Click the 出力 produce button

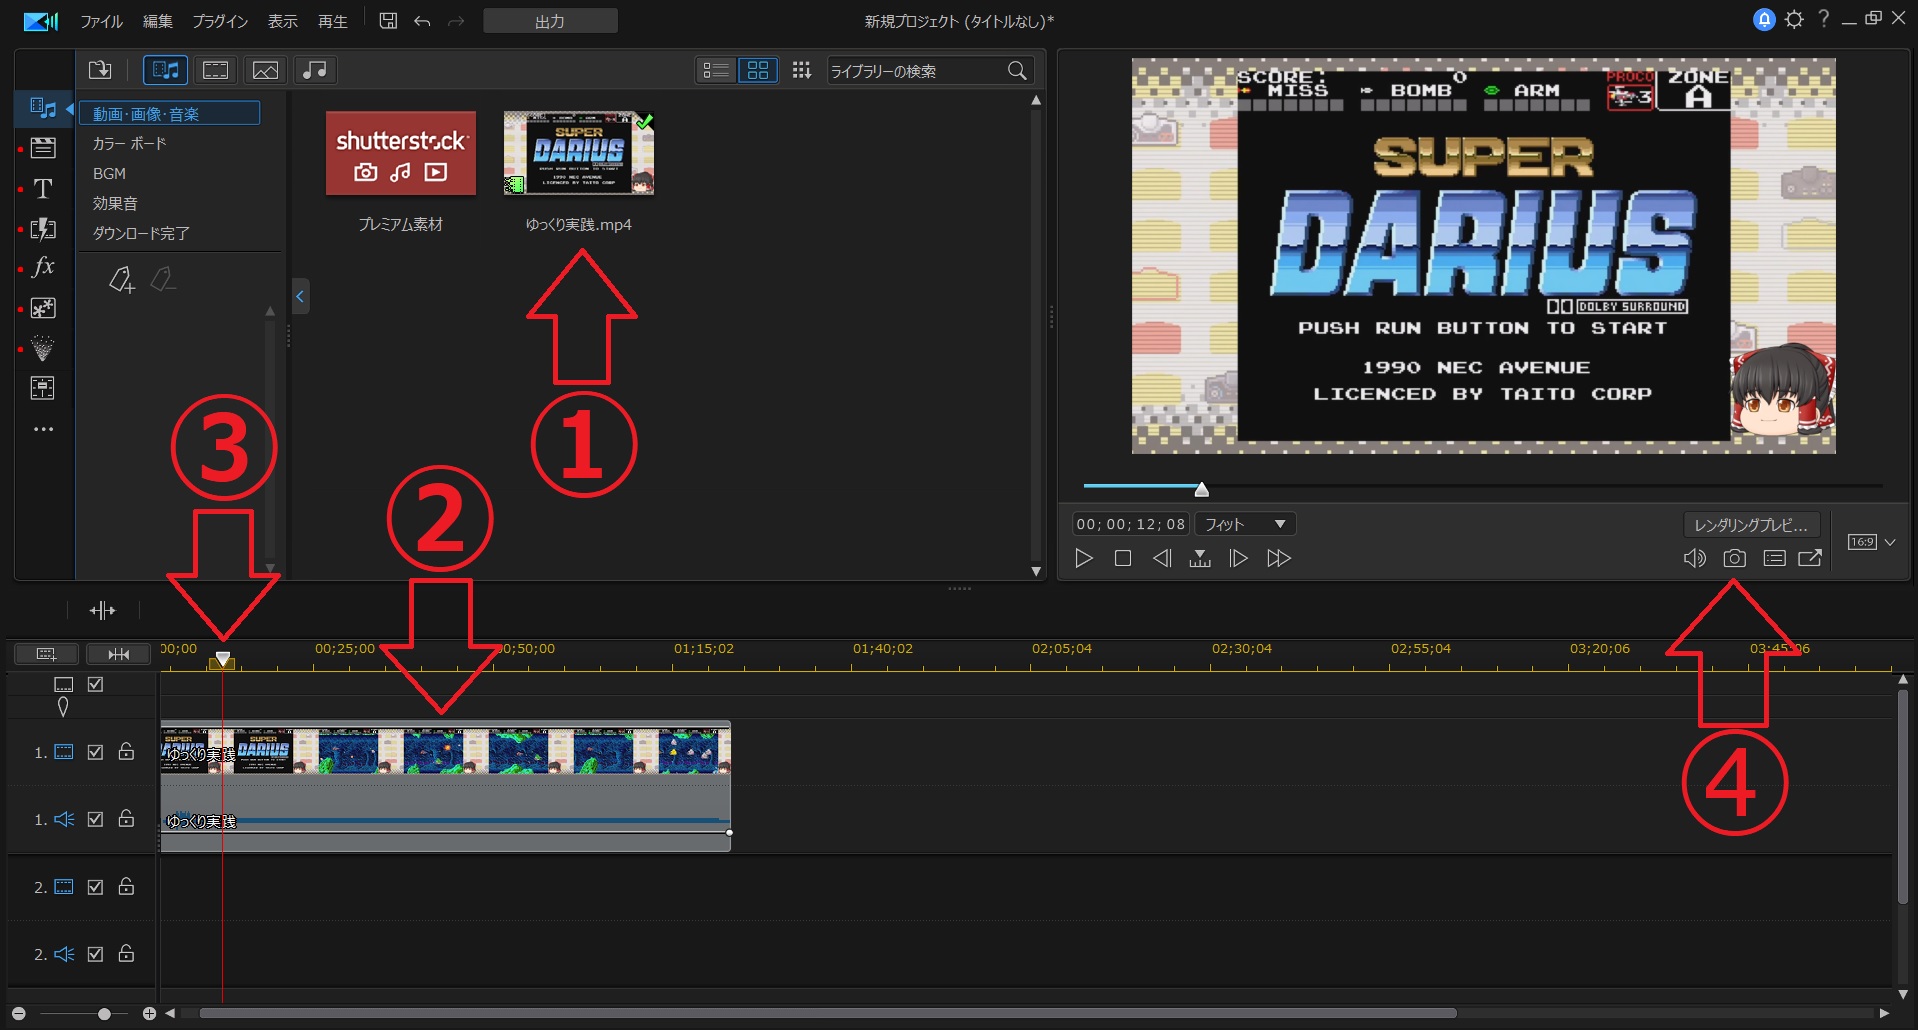point(550,21)
